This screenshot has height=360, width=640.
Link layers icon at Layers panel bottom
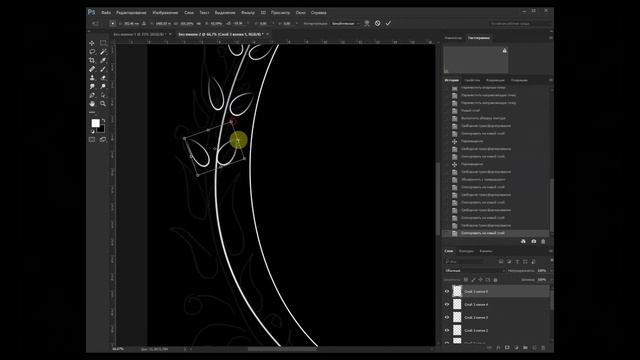(489, 348)
